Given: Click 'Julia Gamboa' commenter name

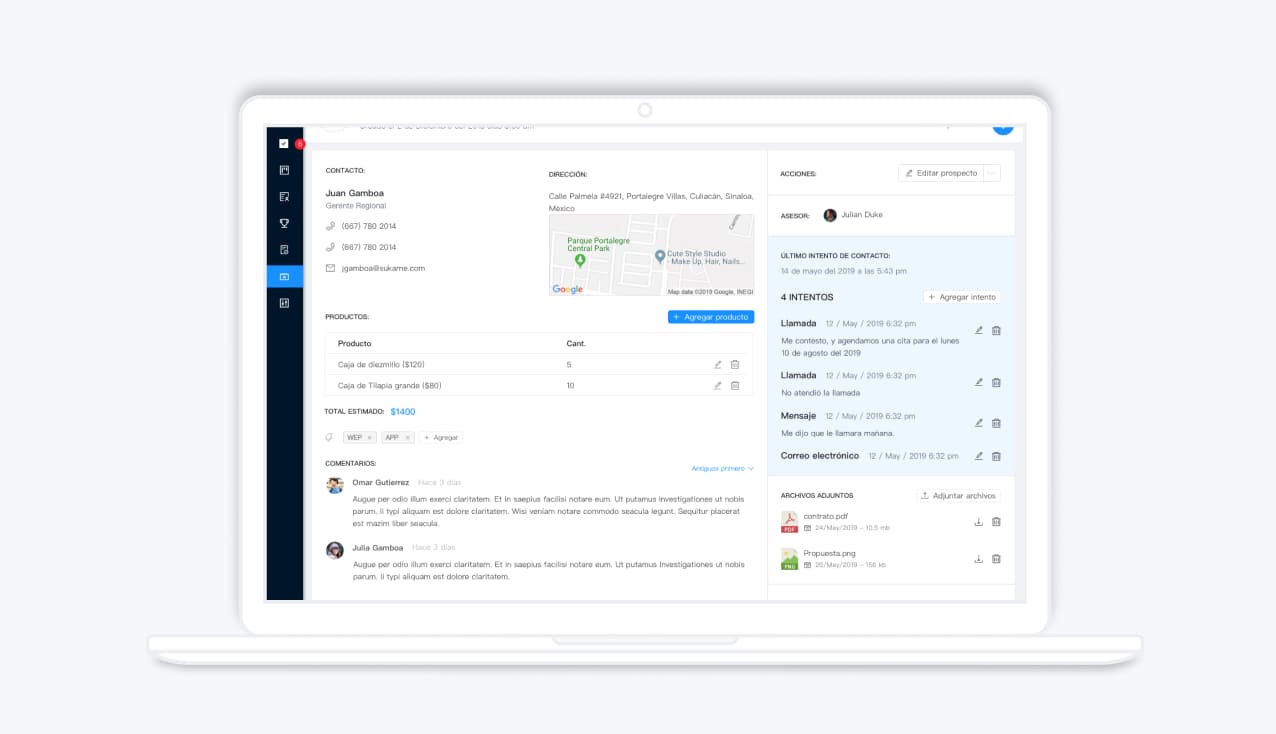Looking at the screenshot, I should [378, 548].
